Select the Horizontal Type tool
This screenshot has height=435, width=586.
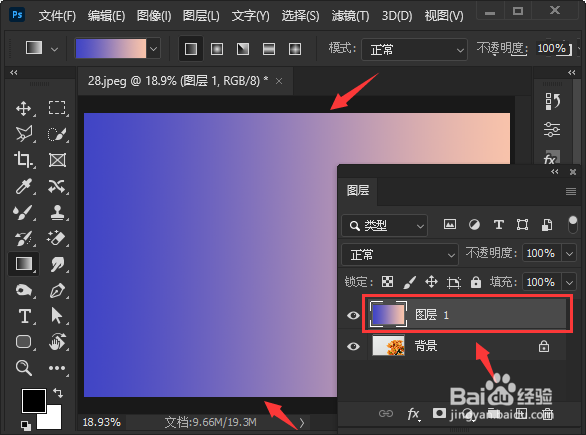pyautogui.click(x=24, y=316)
